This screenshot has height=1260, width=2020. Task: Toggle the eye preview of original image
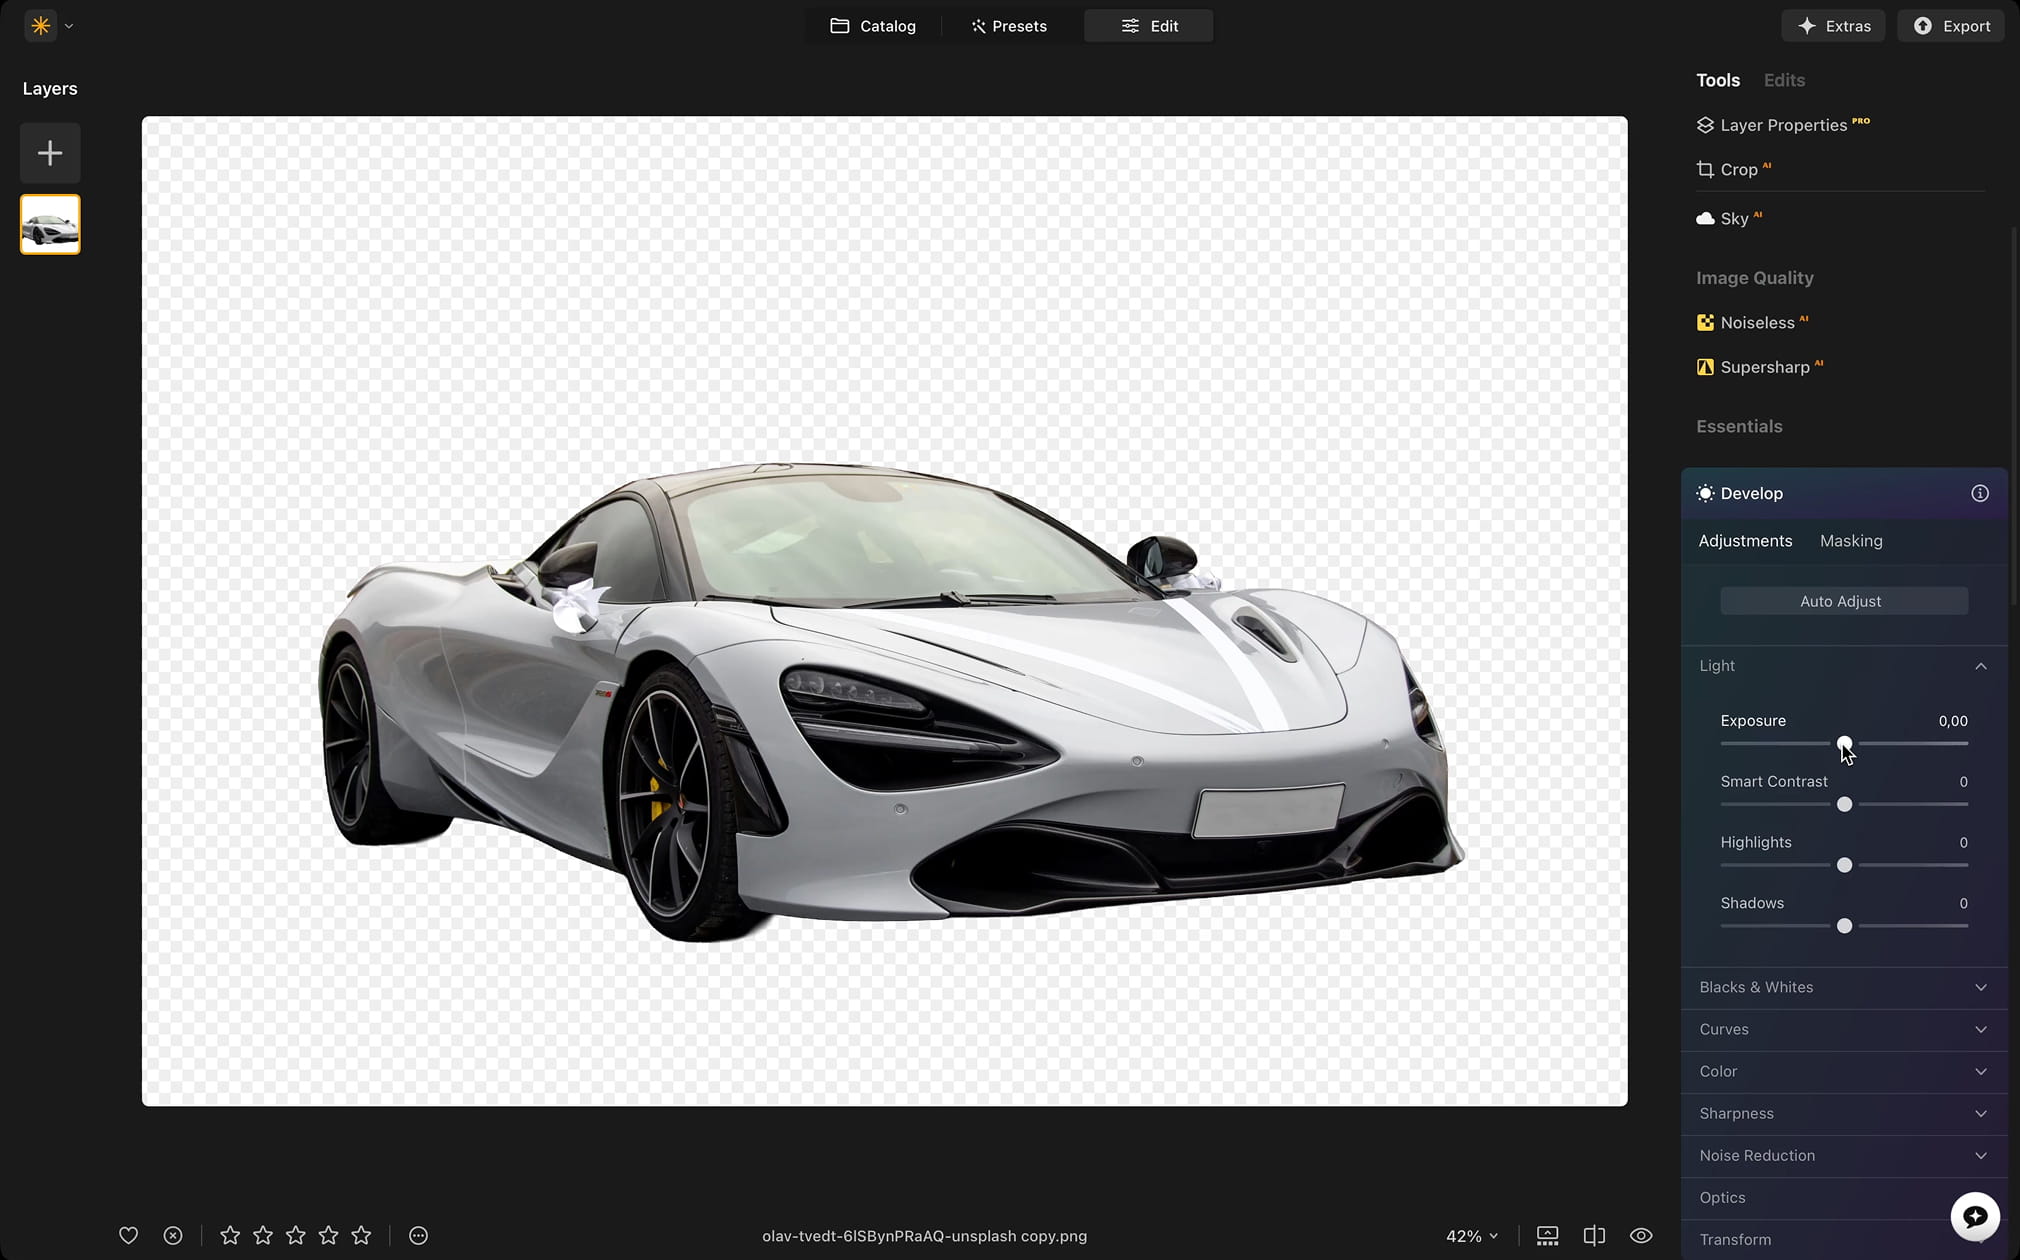tap(1640, 1235)
